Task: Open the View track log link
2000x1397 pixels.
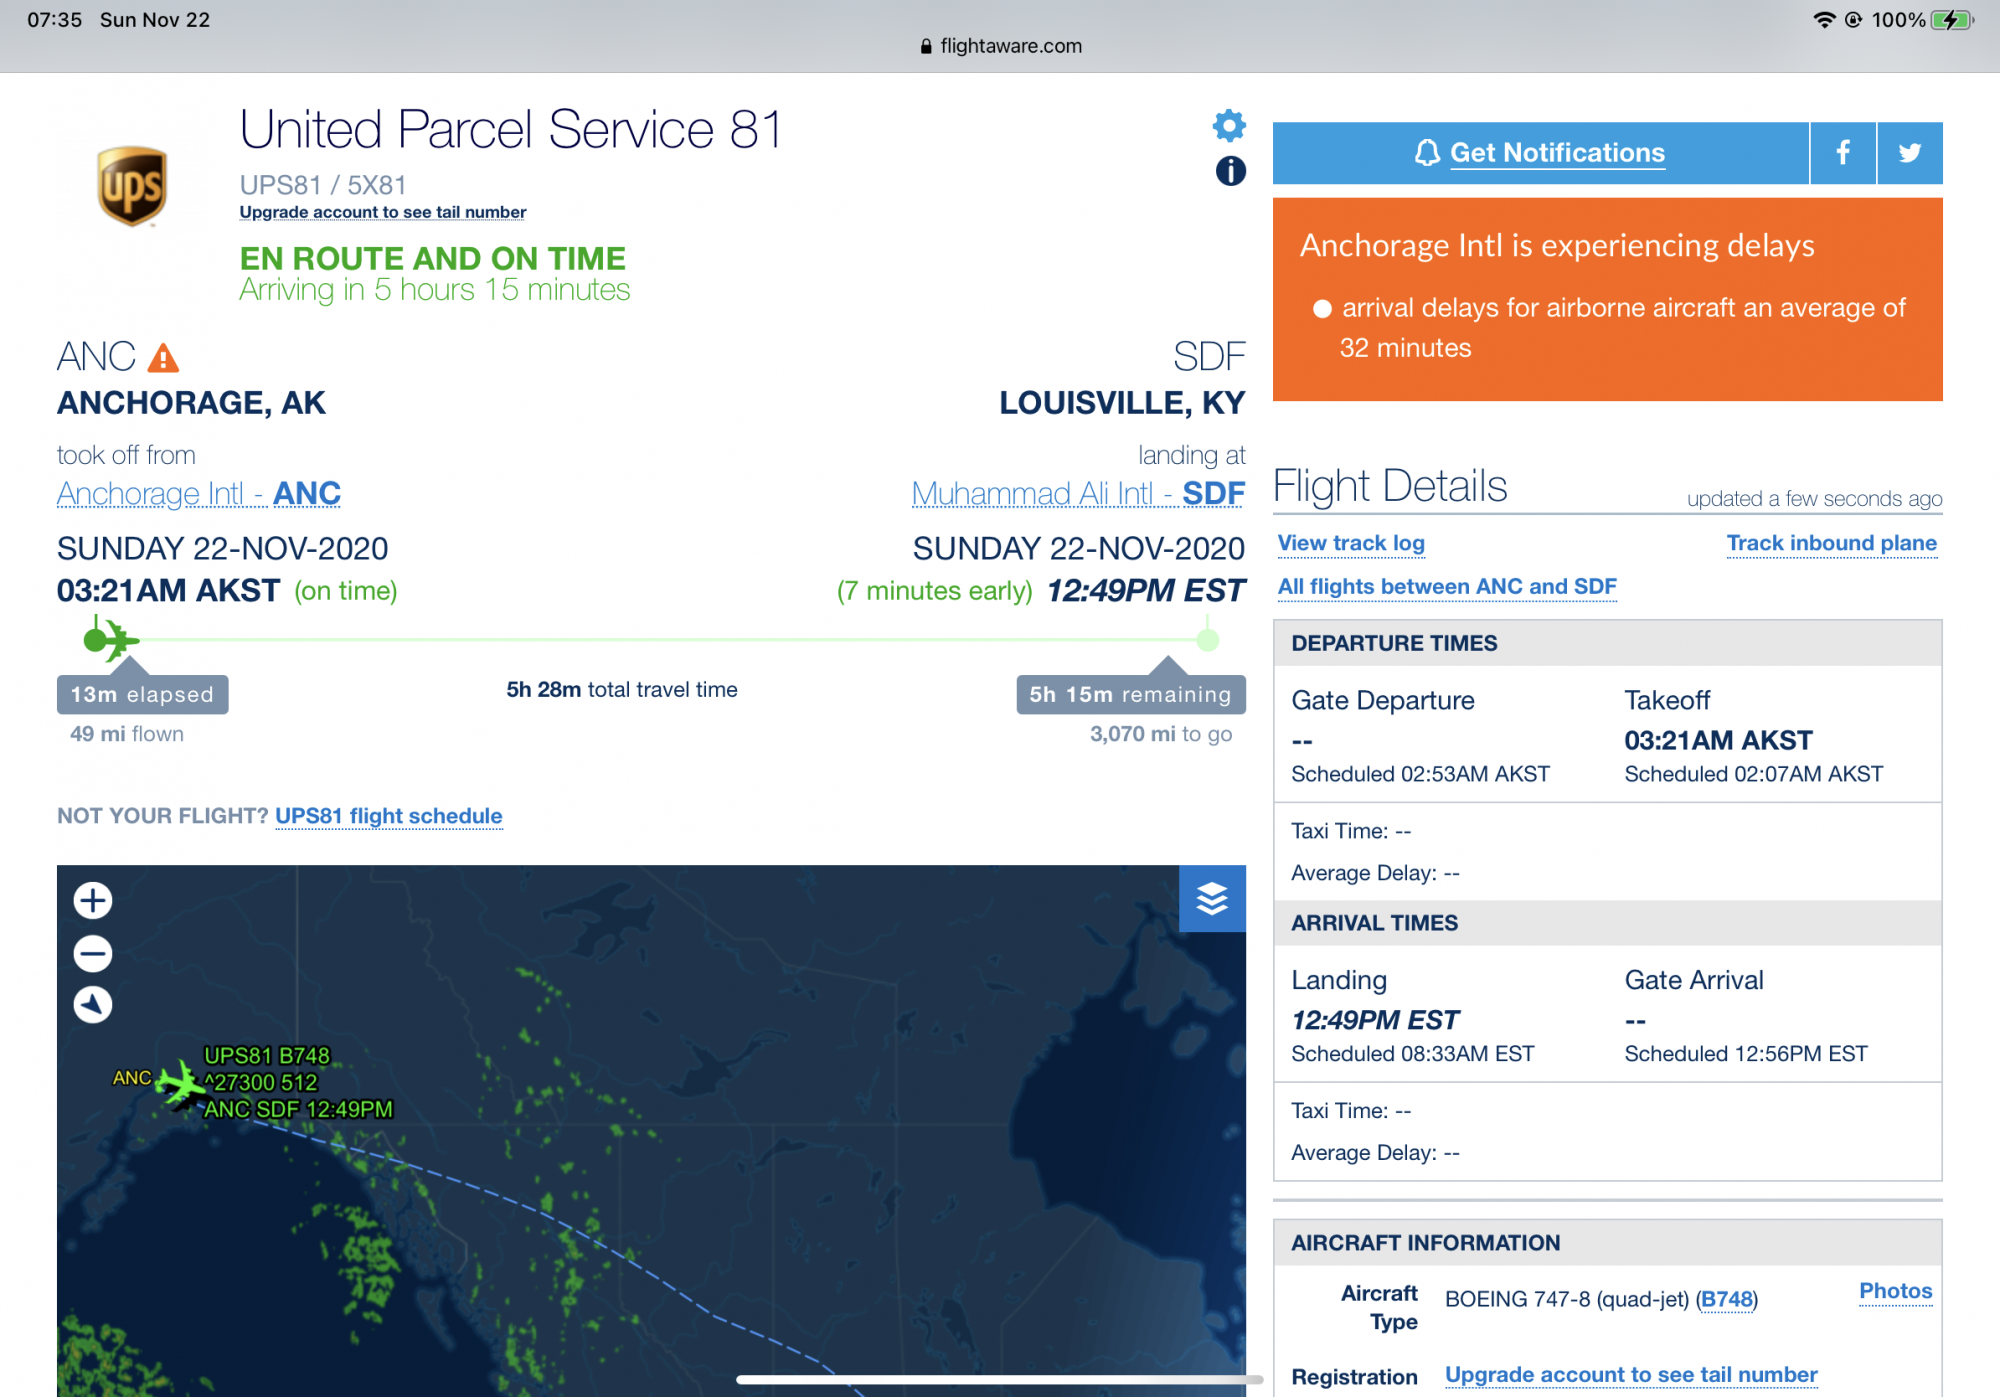Action: click(1350, 543)
